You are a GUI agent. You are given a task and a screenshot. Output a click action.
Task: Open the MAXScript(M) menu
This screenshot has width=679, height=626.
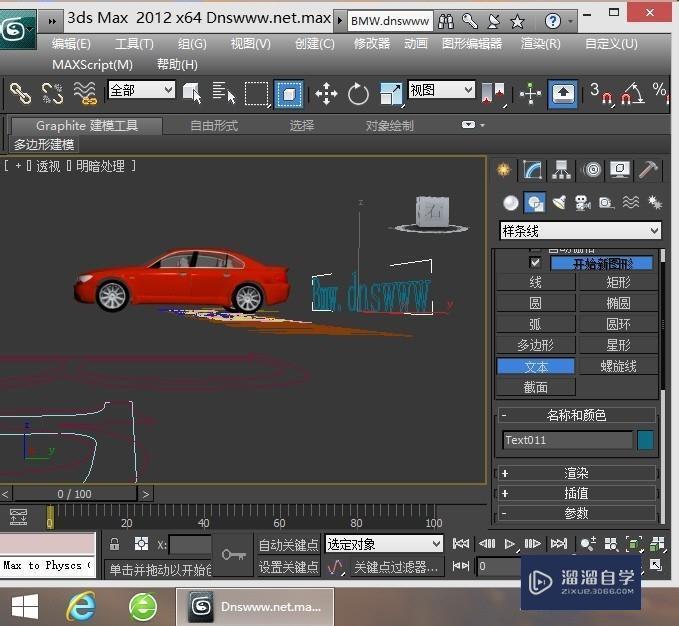[92, 65]
